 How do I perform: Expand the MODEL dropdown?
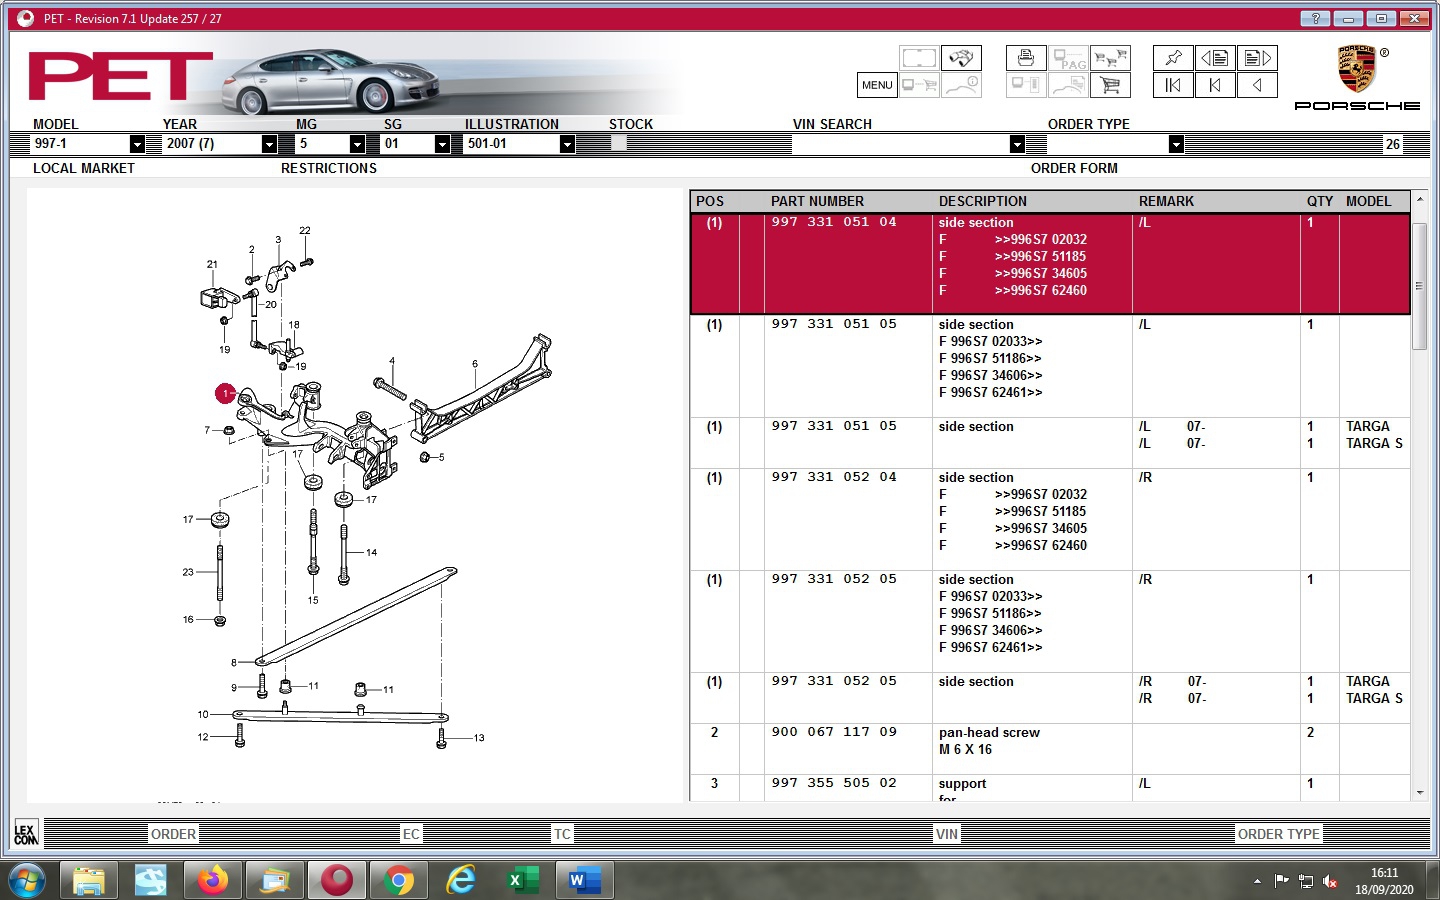(137, 144)
